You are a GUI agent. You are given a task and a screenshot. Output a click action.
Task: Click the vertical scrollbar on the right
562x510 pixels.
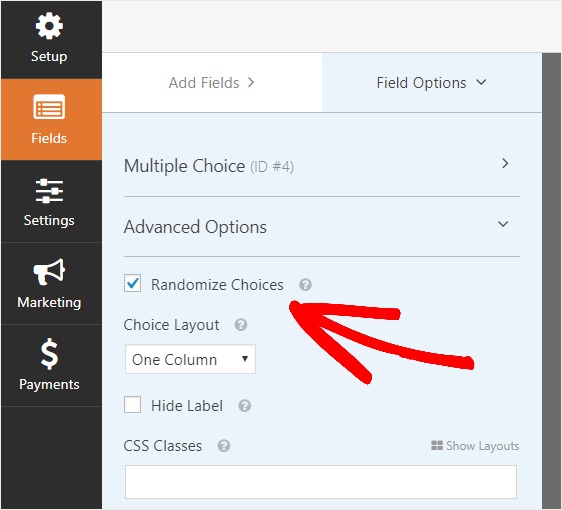[x=551, y=281]
